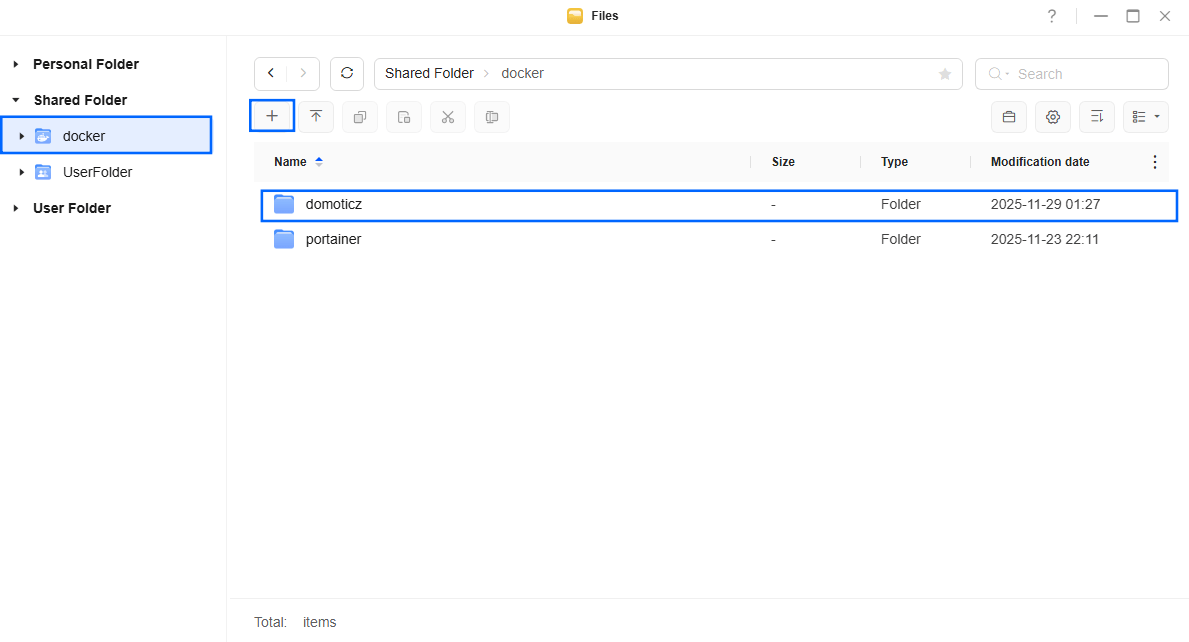Select User Folder in sidebar
The image size is (1189, 642).
click(71, 208)
